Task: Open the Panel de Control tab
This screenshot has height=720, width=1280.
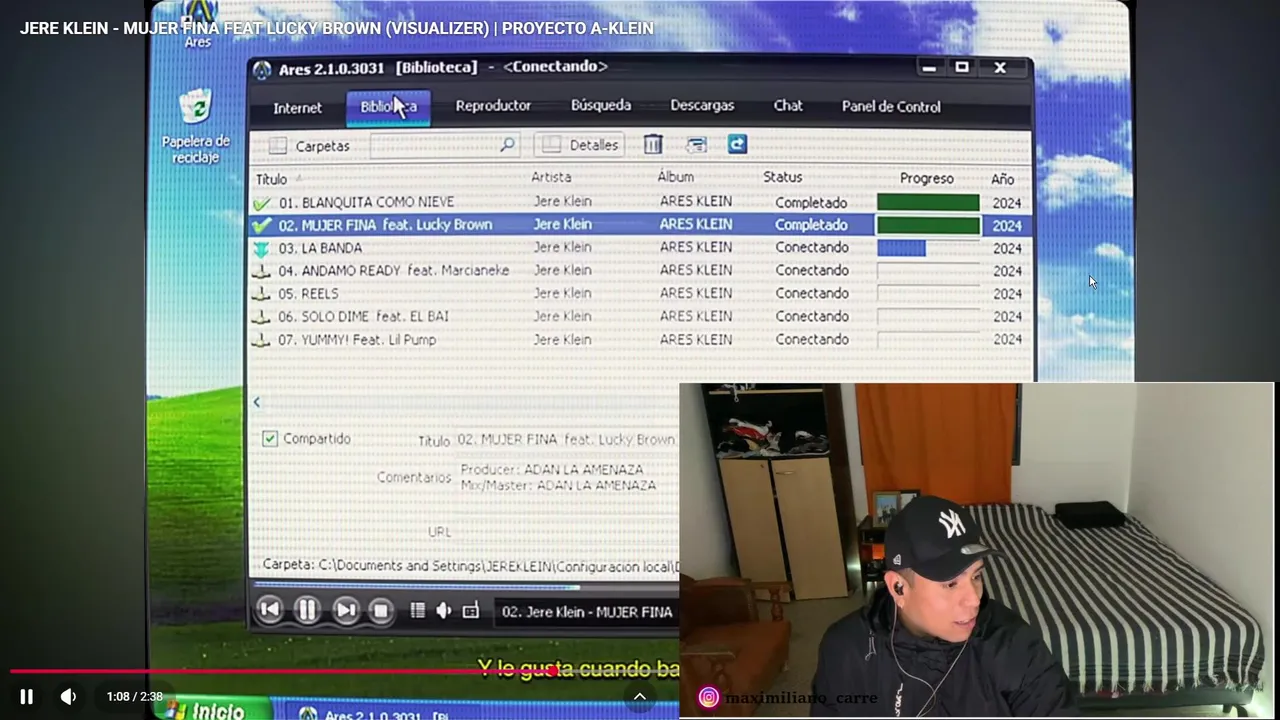Action: point(891,106)
